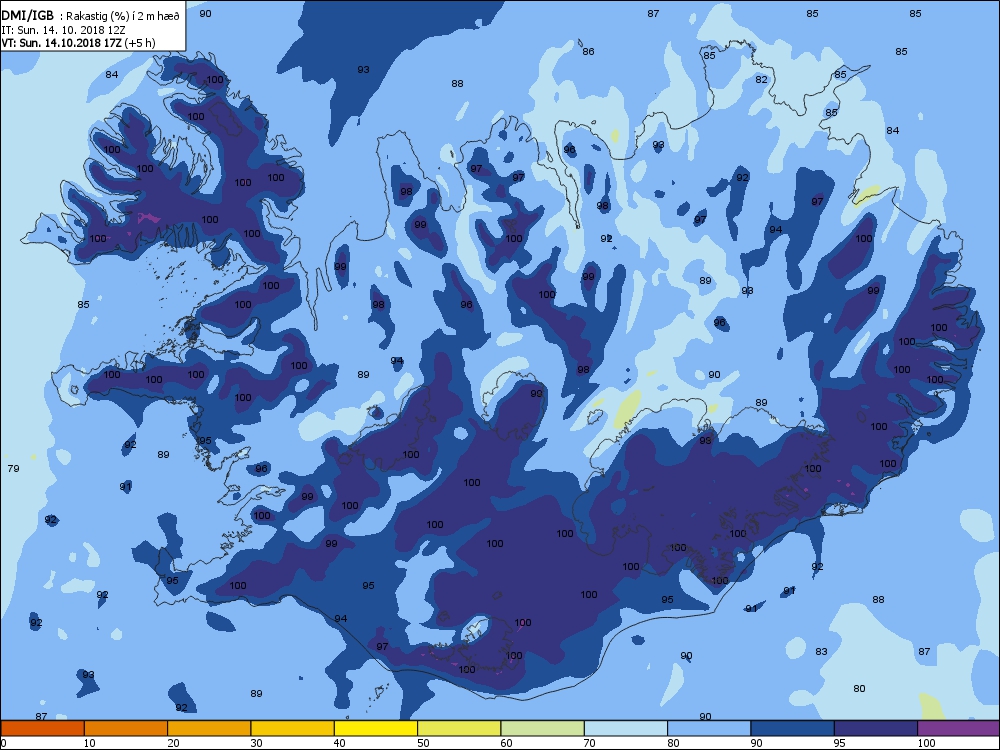The image size is (1000, 750).
Task: Click the humidity value 80 over the sea
Action: point(859,688)
